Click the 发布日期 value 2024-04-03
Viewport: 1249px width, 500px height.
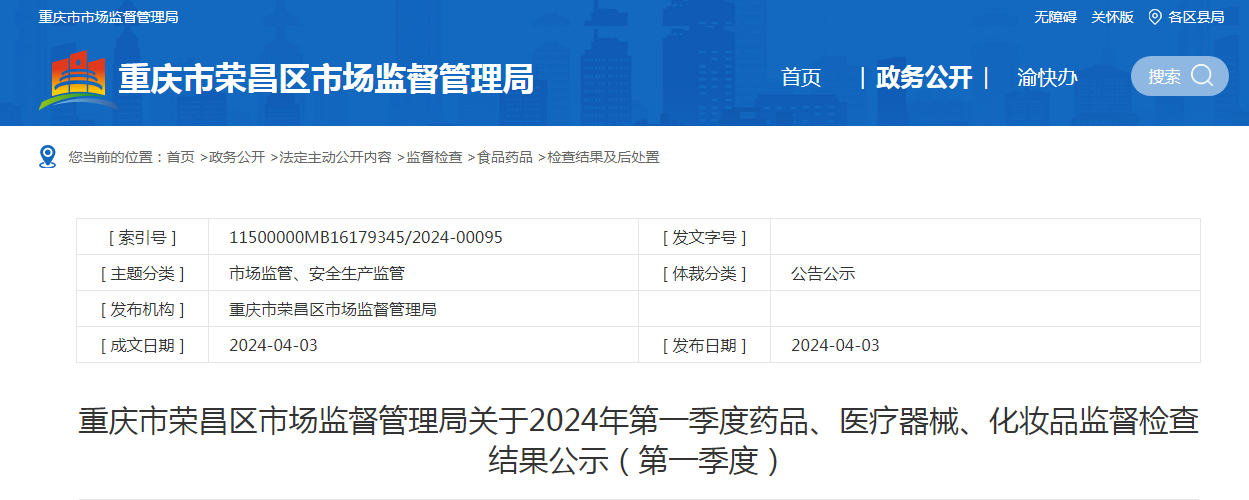point(835,345)
